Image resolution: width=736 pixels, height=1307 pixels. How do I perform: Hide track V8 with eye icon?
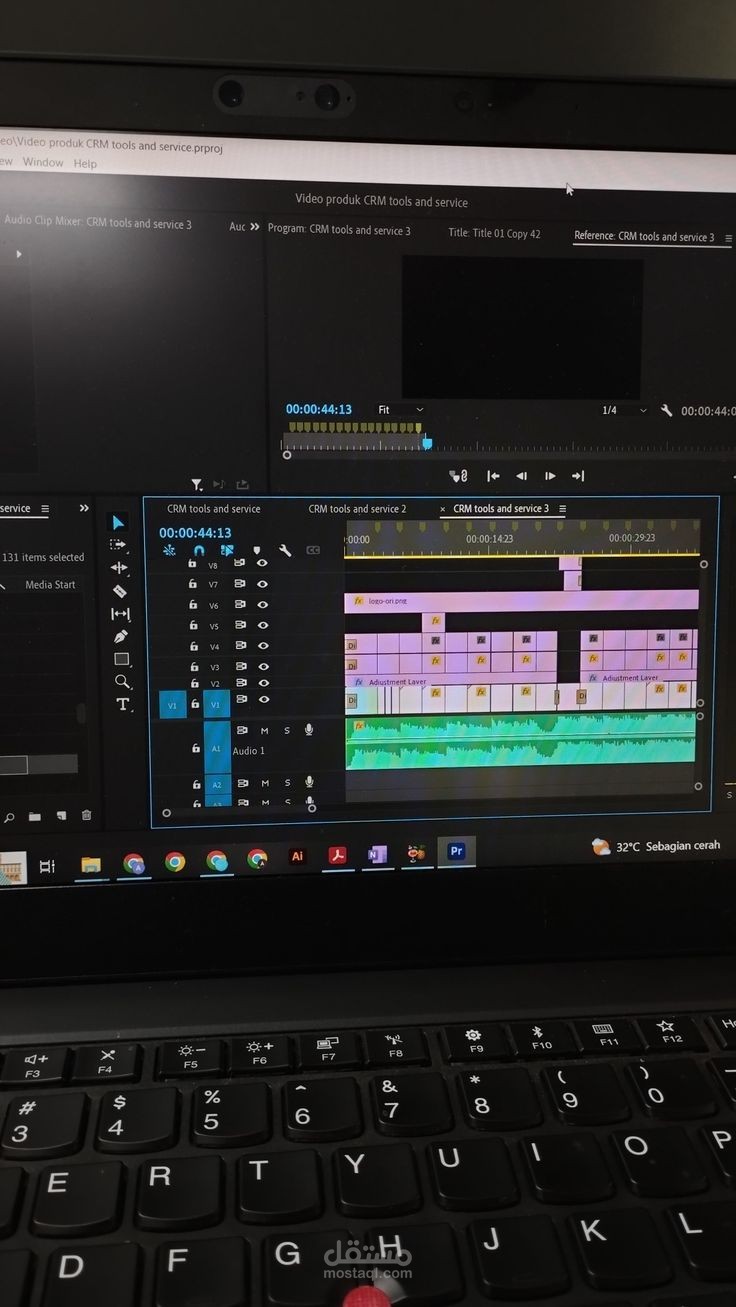point(262,563)
